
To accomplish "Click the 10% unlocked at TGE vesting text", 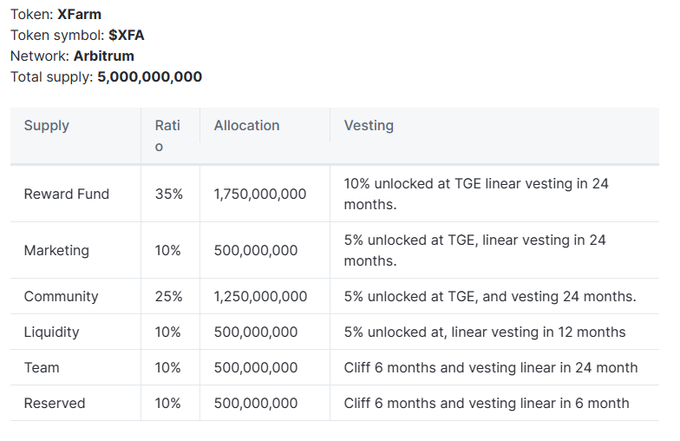I will [476, 194].
